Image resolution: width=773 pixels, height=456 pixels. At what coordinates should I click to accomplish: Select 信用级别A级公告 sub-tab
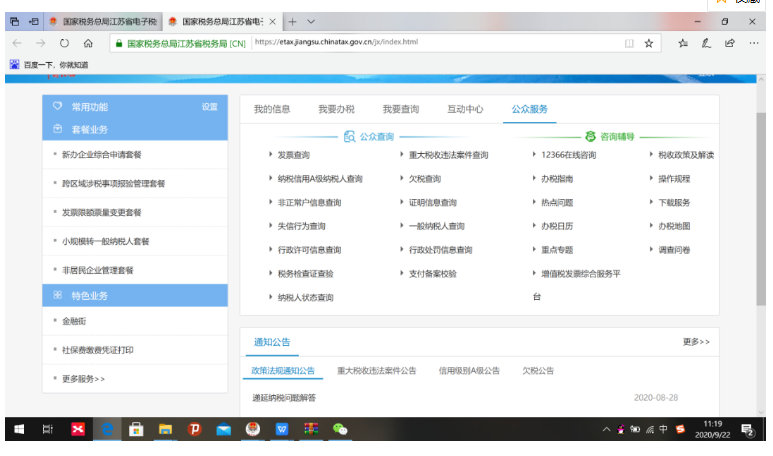pyautogui.click(x=469, y=371)
